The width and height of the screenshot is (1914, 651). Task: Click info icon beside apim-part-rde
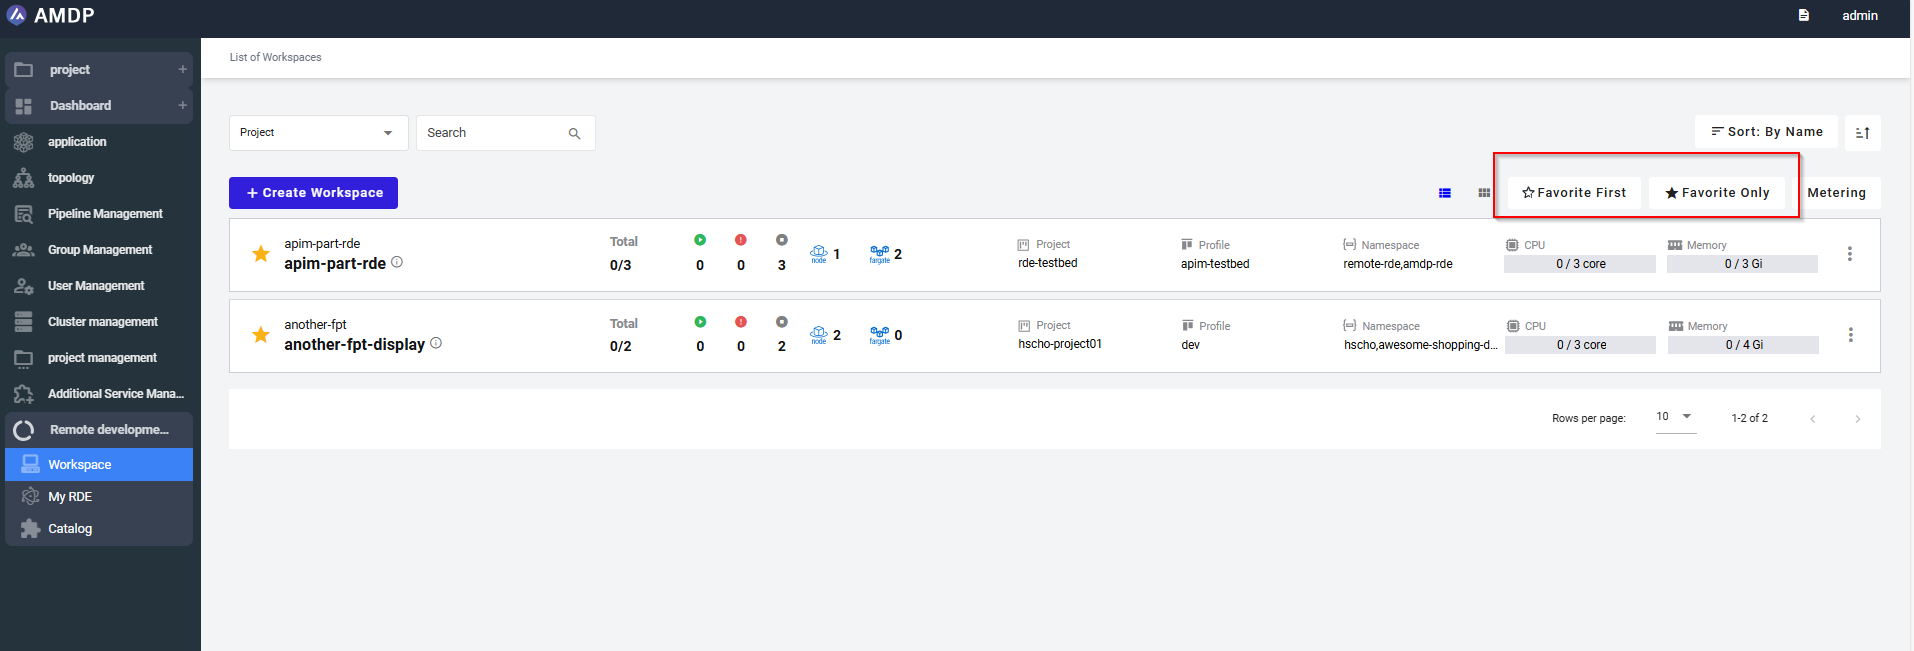pos(397,262)
